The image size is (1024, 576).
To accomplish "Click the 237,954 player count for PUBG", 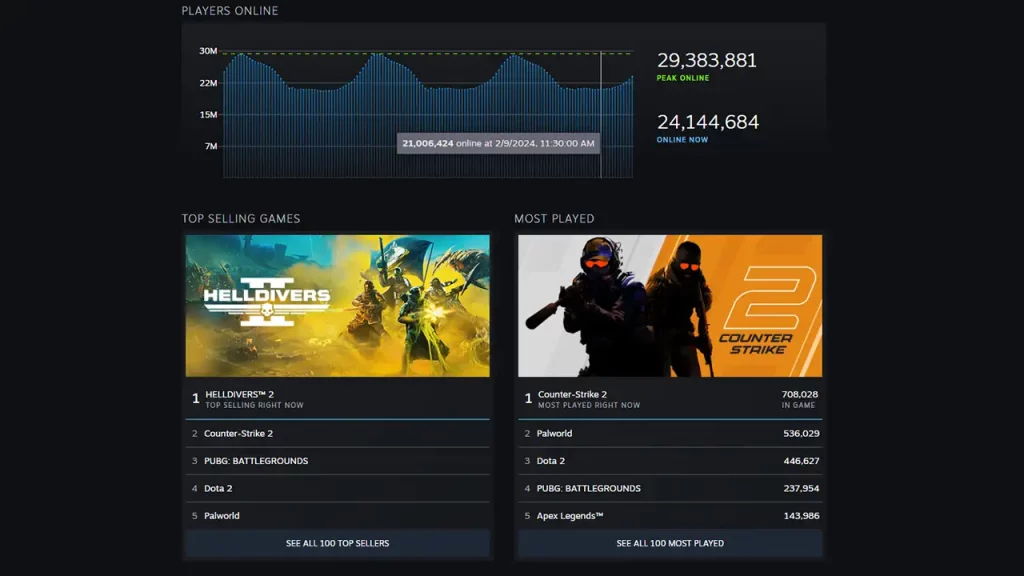I will pyautogui.click(x=801, y=488).
